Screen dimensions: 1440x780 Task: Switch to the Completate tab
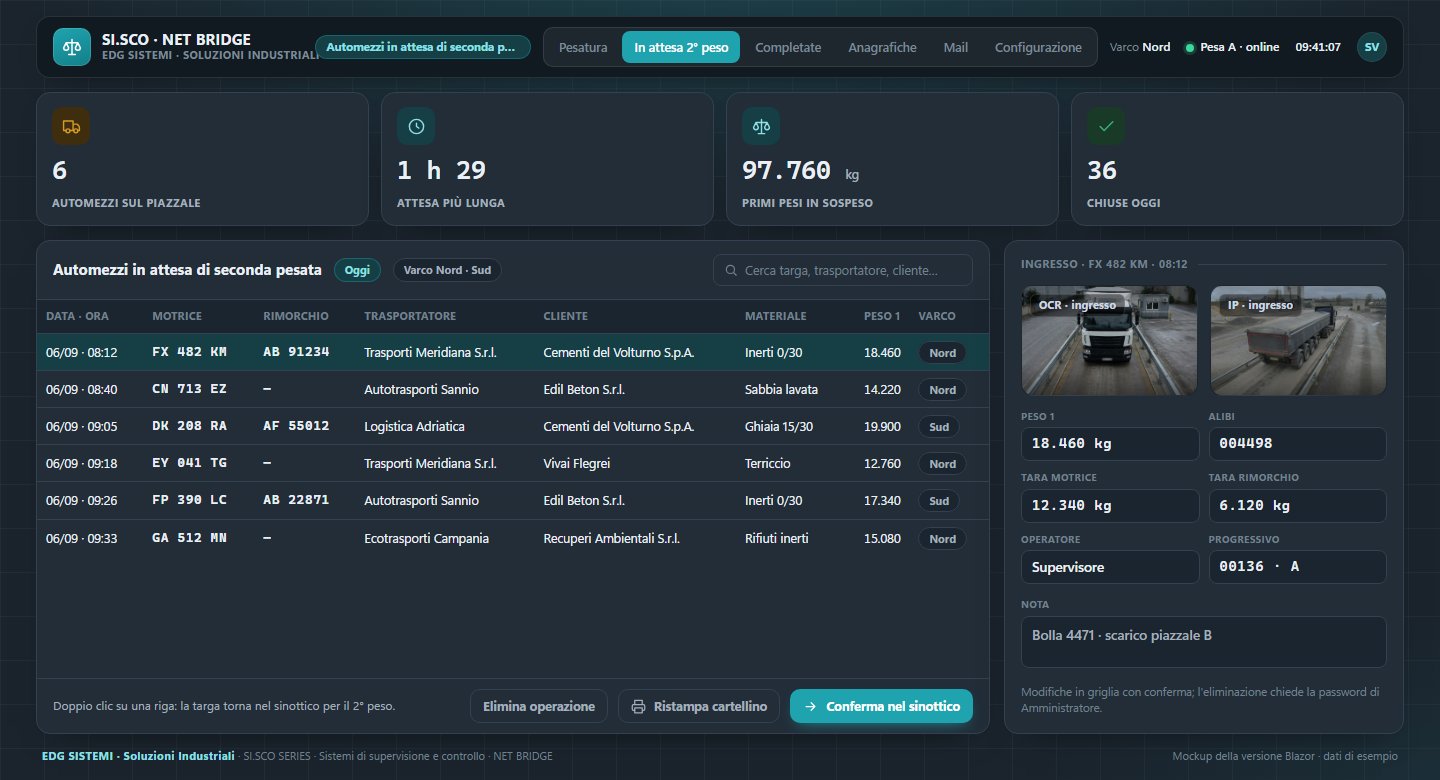(788, 47)
